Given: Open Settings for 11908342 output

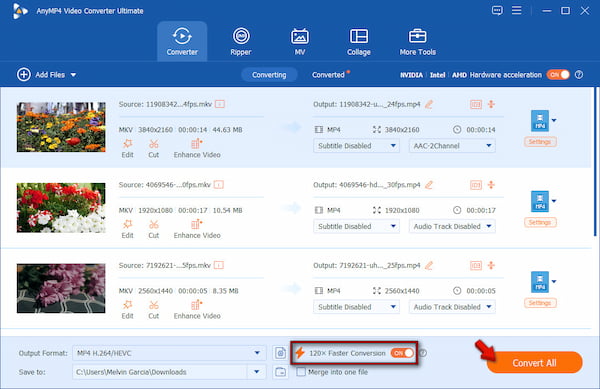Looking at the screenshot, I should tap(540, 142).
